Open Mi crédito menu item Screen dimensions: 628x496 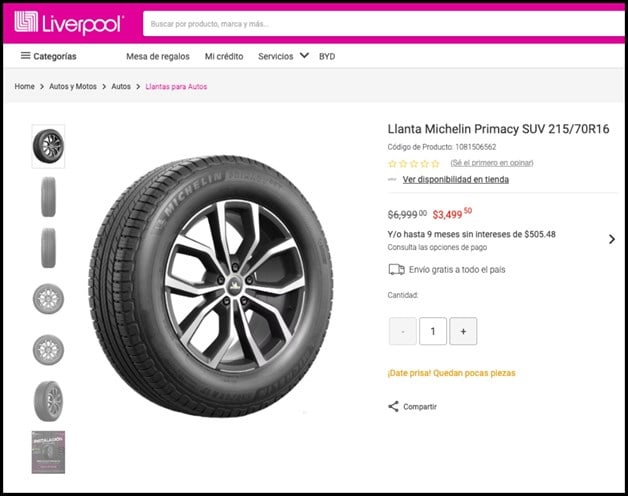224,56
